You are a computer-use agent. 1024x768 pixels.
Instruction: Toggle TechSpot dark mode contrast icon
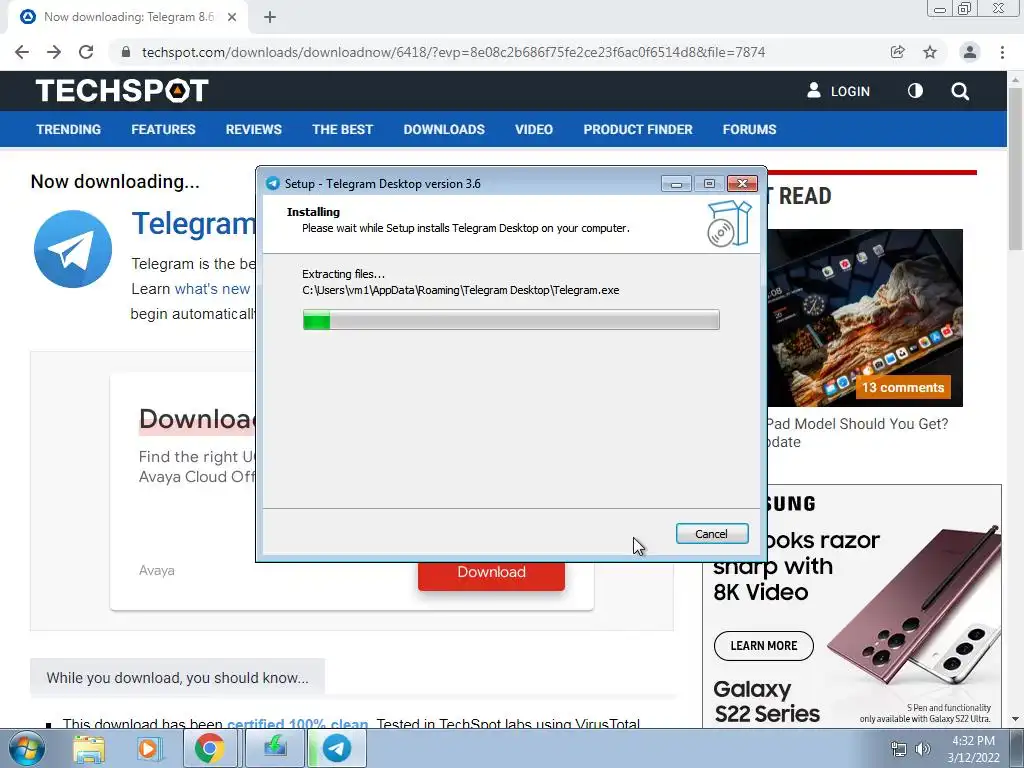pos(916,91)
